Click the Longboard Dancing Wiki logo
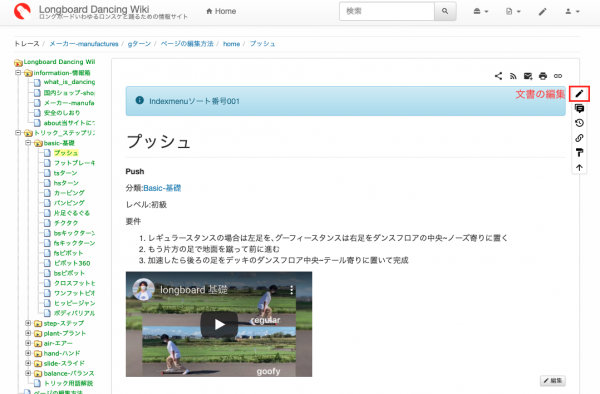600x394 pixels. pos(22,11)
